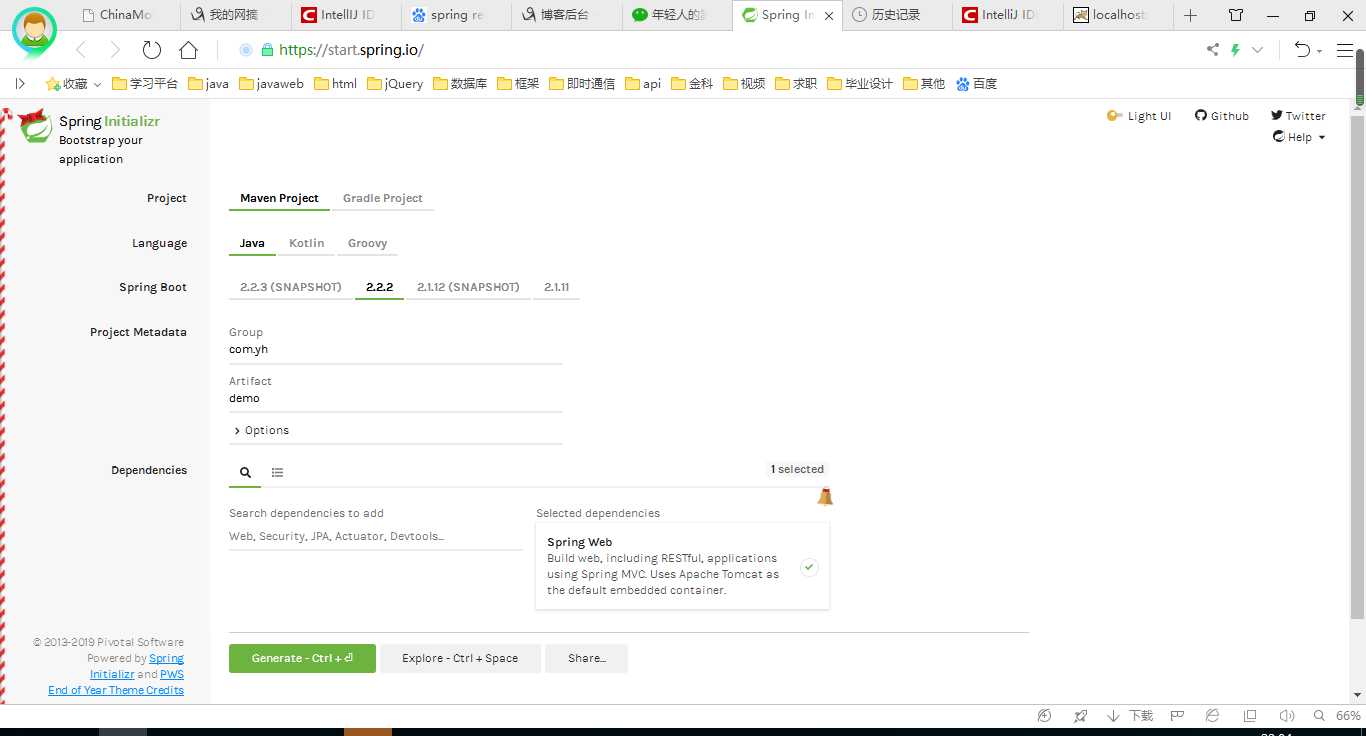Select Spring Boot 2.1.12 (SNAPSHOT)
This screenshot has height=736, width=1366.
(468, 288)
